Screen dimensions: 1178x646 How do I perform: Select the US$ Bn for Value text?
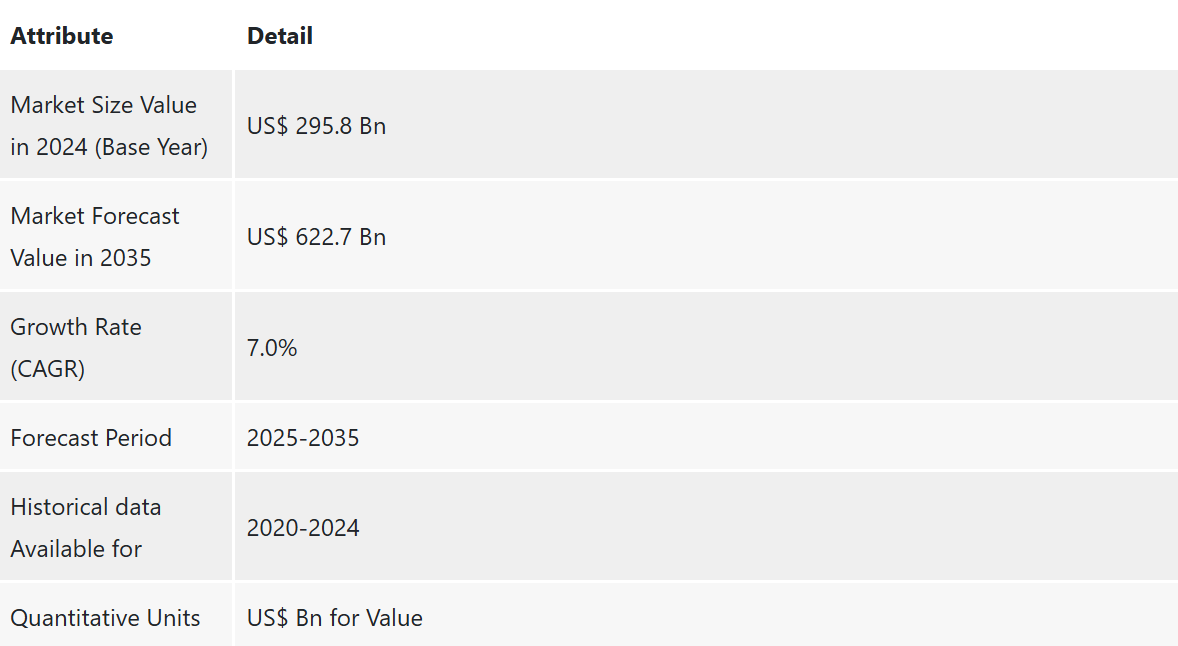click(334, 617)
